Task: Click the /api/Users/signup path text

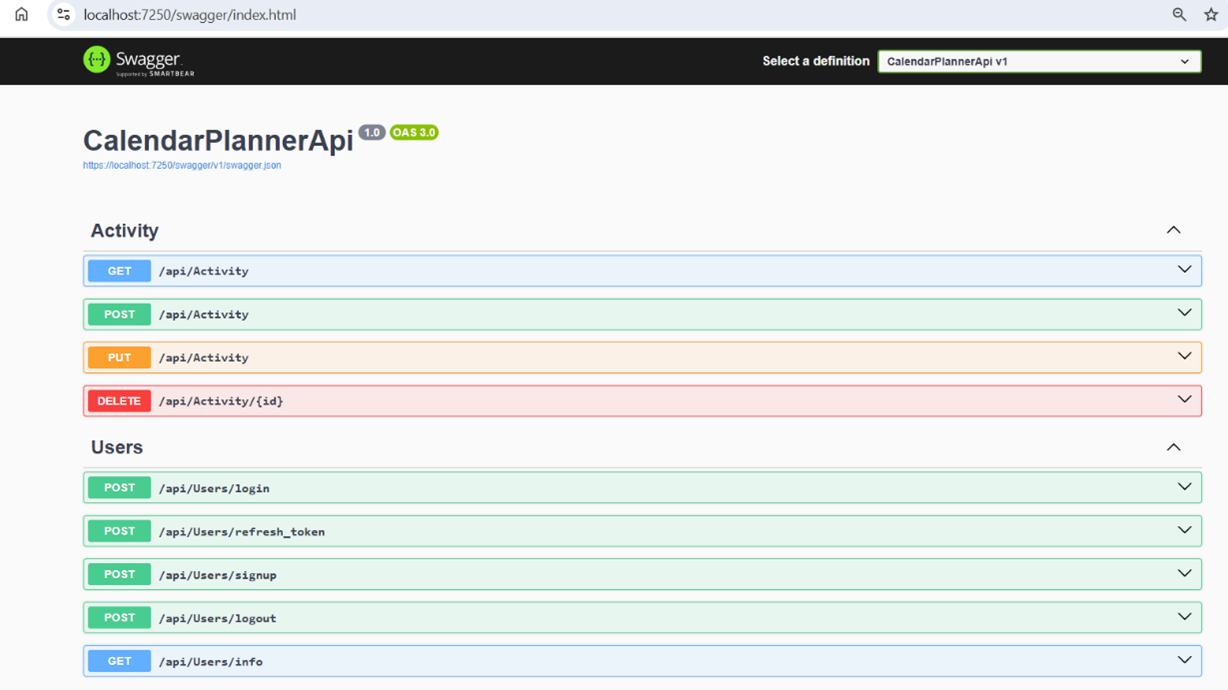Action: (218, 576)
